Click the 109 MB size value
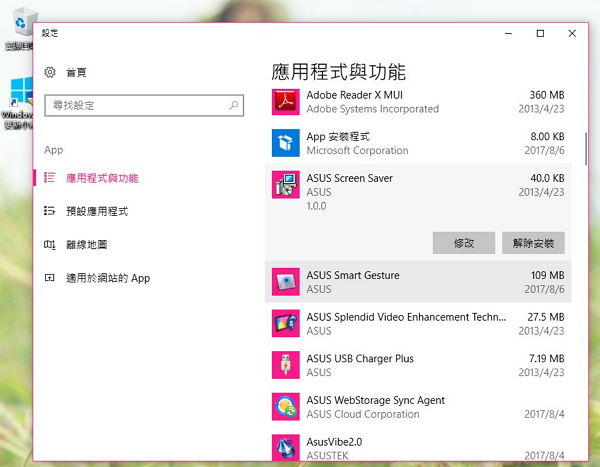The width and height of the screenshot is (600, 467). click(548, 275)
